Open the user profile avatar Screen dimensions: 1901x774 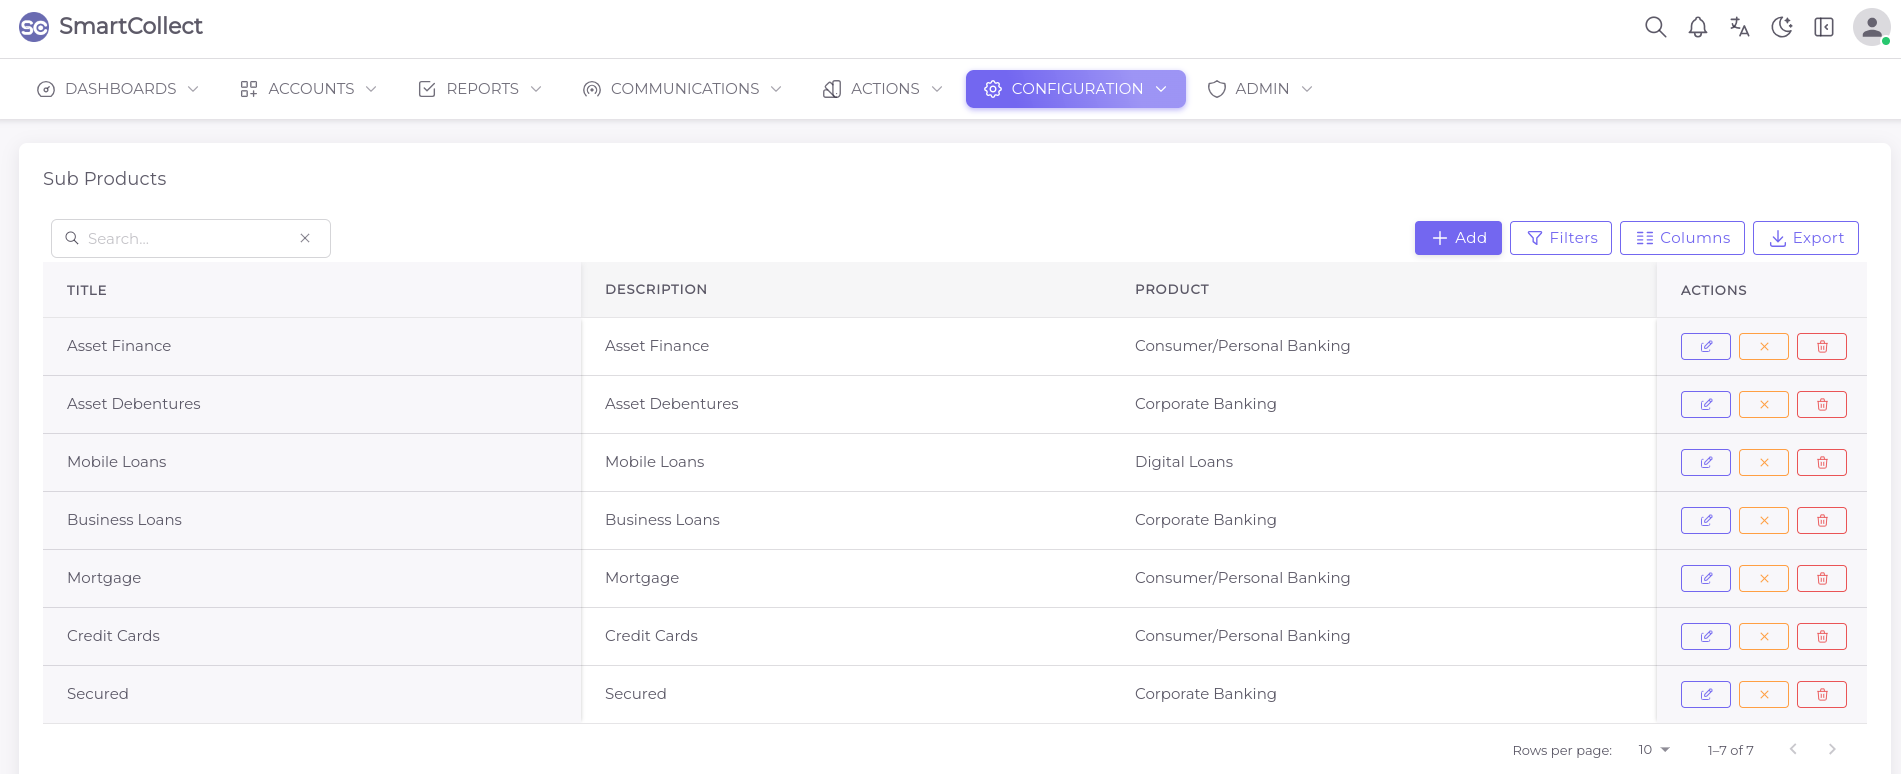point(1870,27)
